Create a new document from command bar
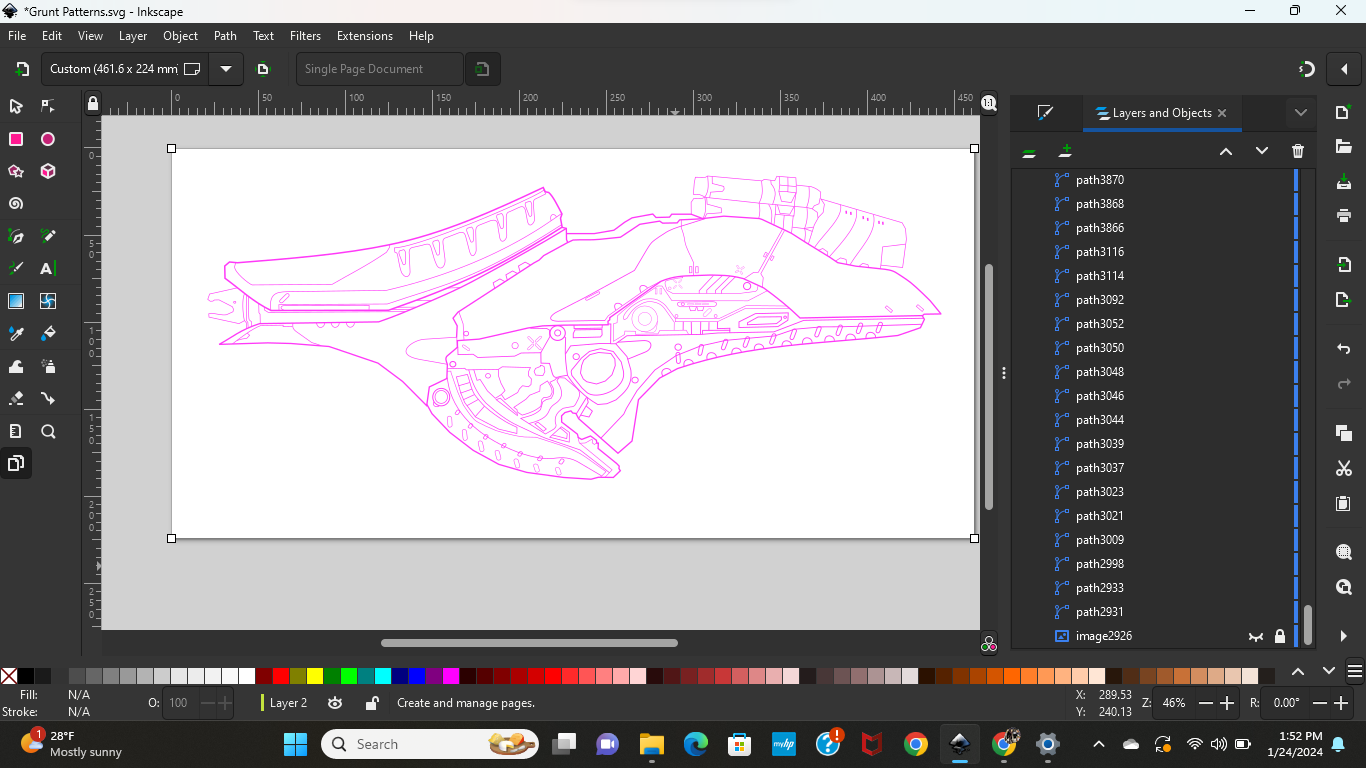Viewport: 1366px width, 768px height. [1344, 113]
